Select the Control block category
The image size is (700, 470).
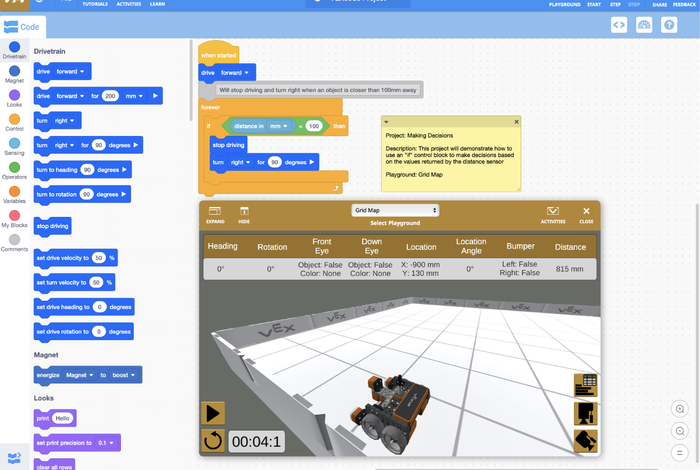pos(14,122)
